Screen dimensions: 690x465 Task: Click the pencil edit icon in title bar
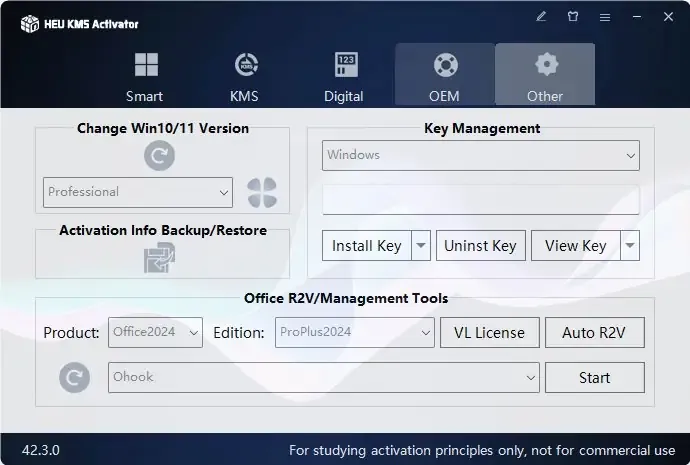pyautogui.click(x=541, y=17)
